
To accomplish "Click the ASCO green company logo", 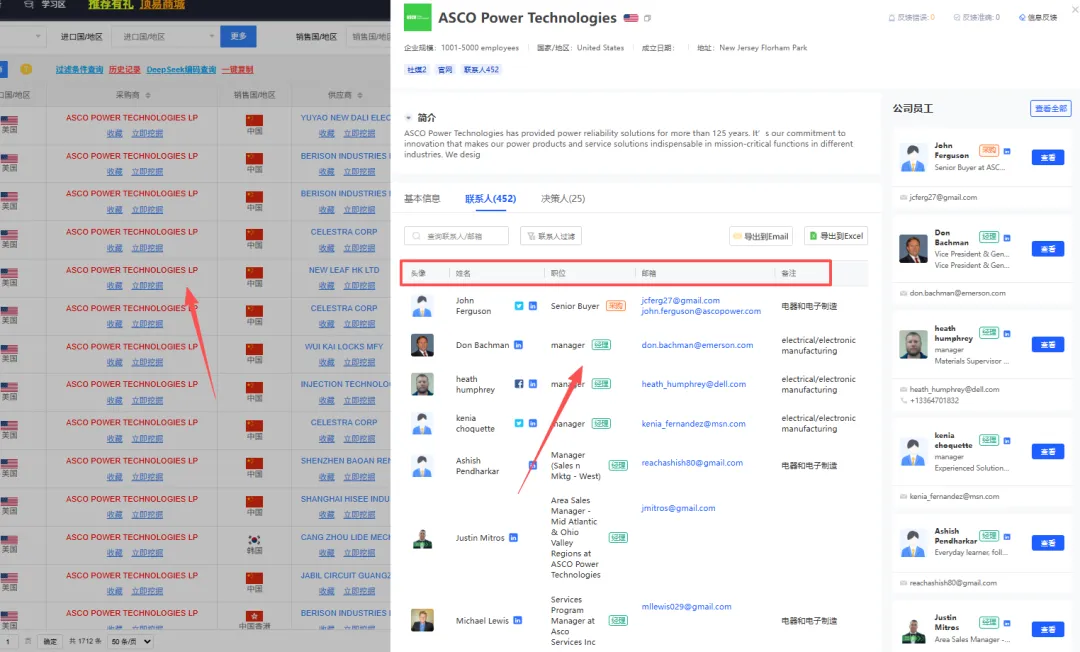I will (417, 18).
